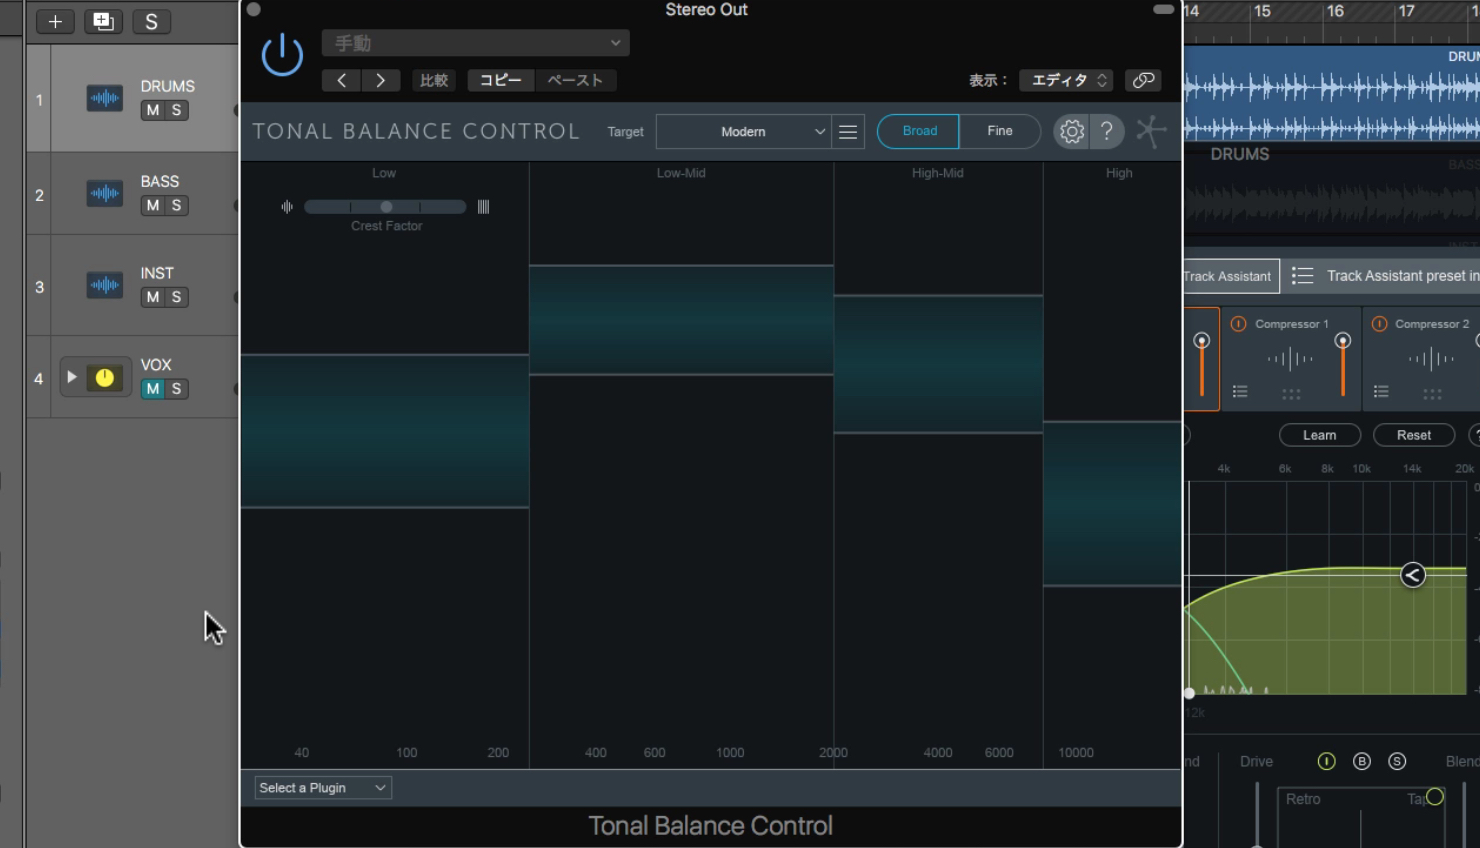Solo the BASS track
This screenshot has width=1480, height=848.
176,205
